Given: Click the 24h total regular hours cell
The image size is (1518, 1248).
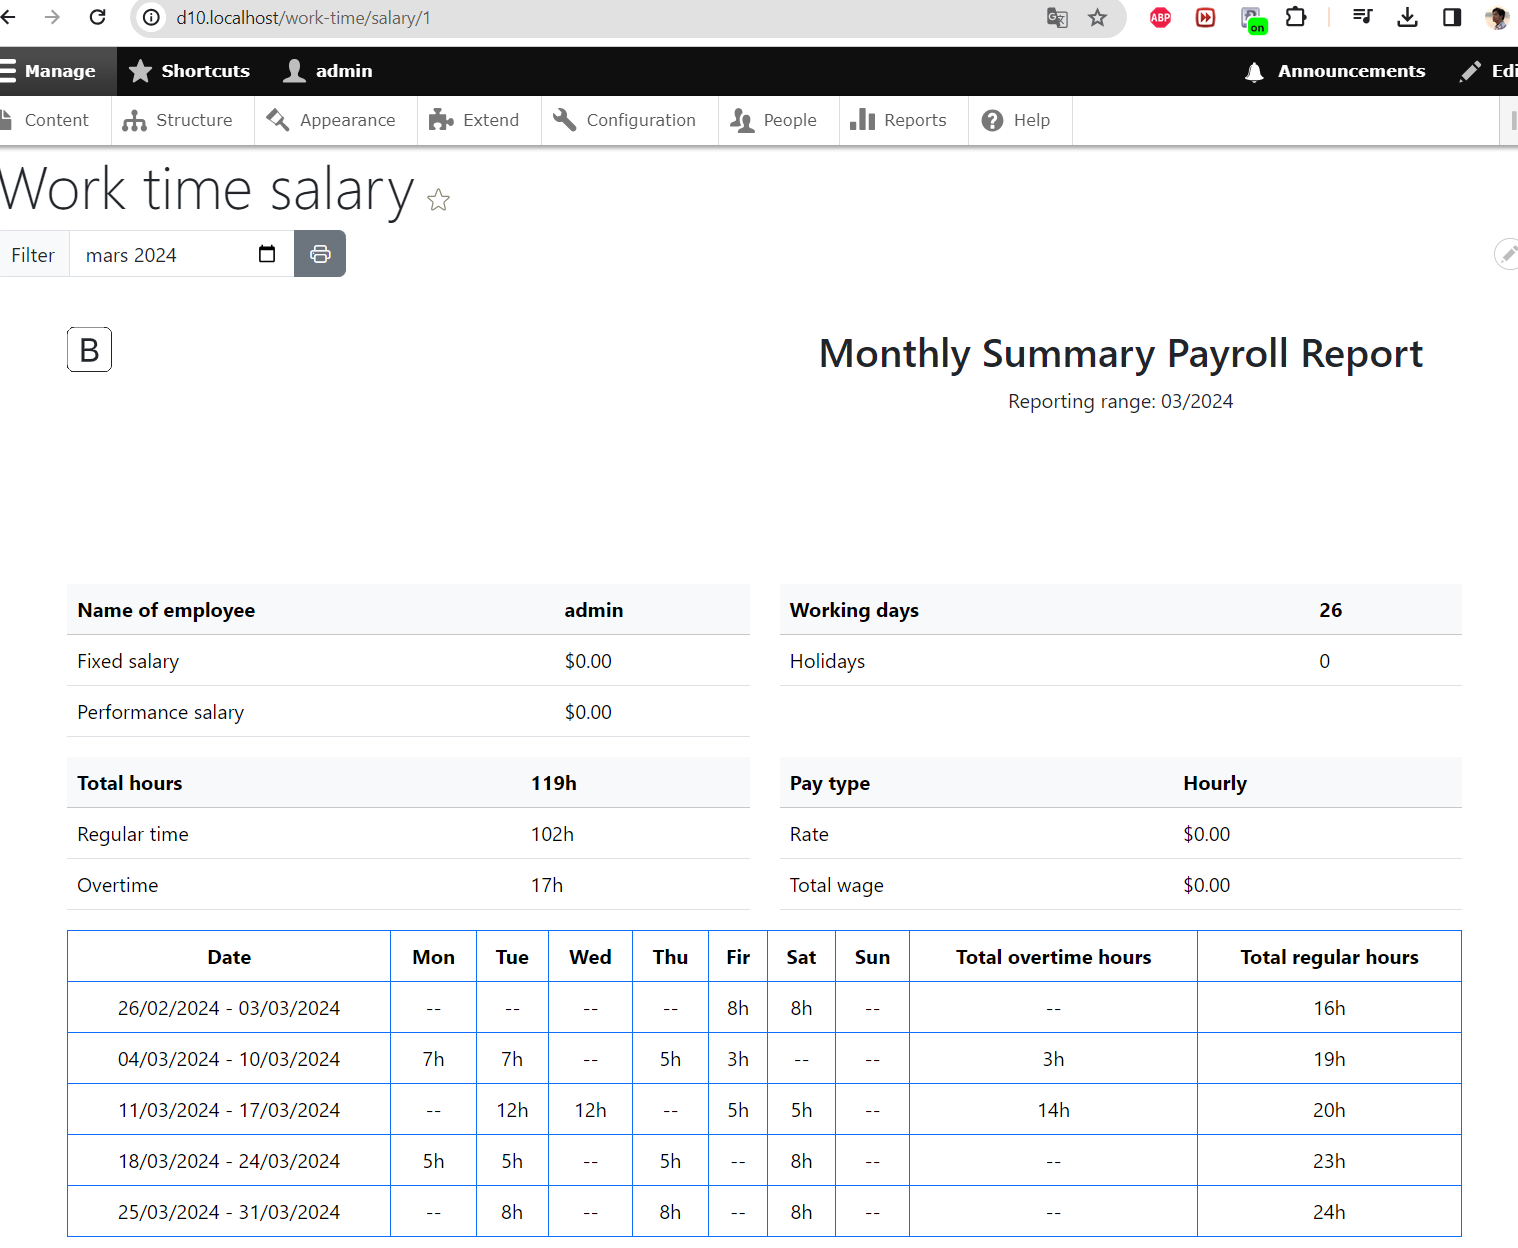Looking at the screenshot, I should [x=1329, y=1212].
